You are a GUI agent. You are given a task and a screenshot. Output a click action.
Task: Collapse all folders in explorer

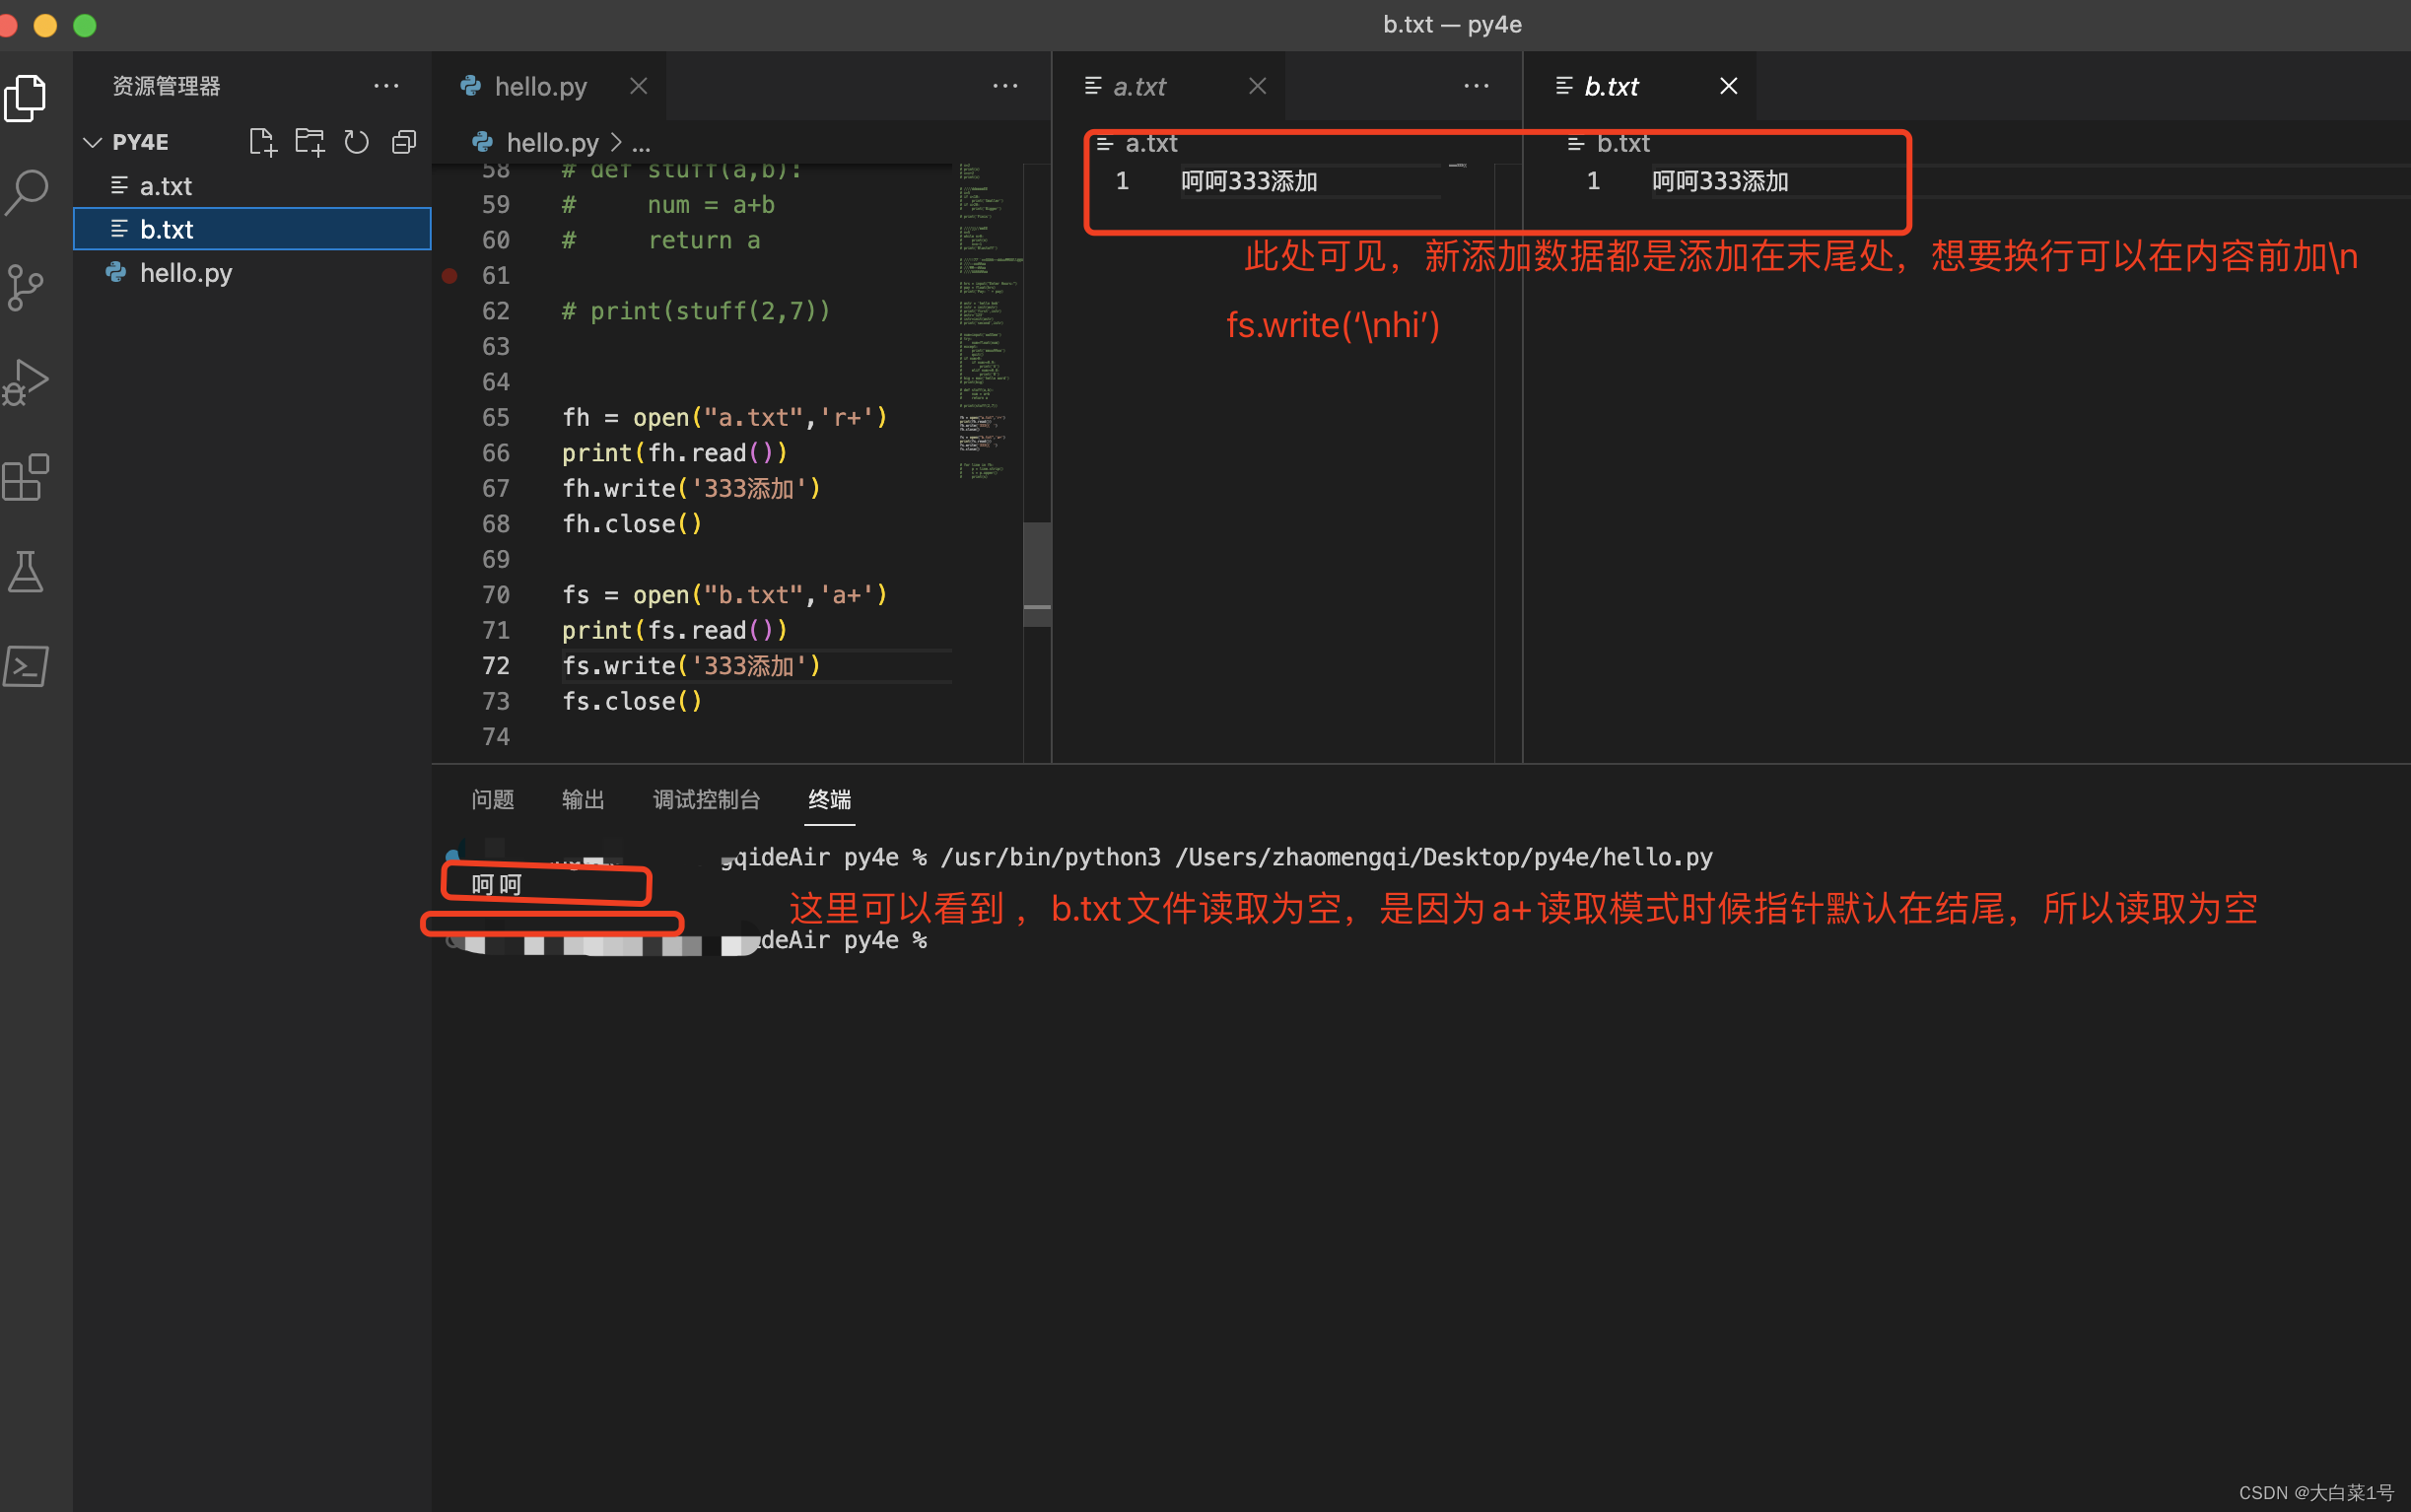click(x=403, y=142)
